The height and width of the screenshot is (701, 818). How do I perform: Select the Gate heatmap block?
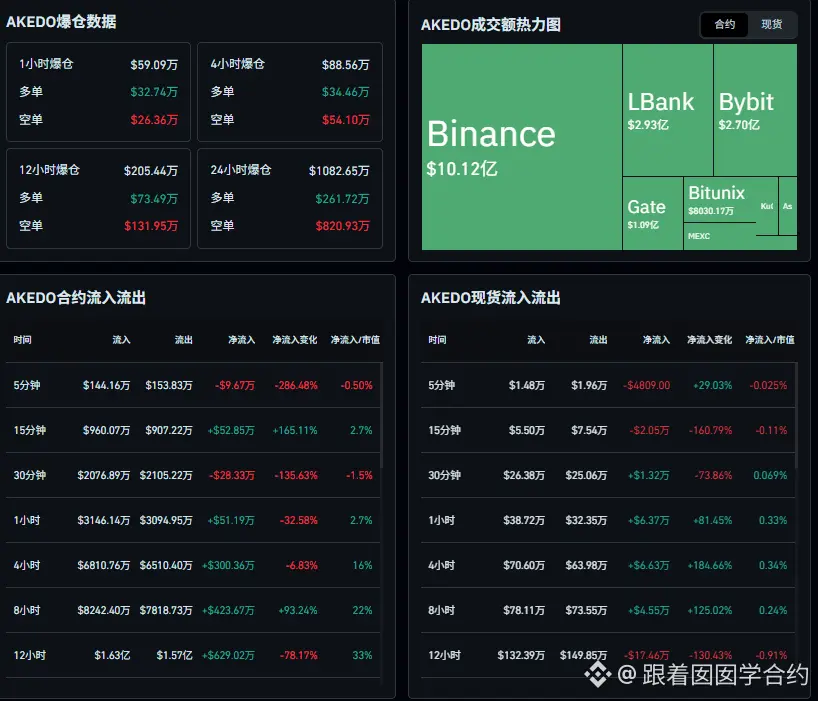coord(653,213)
